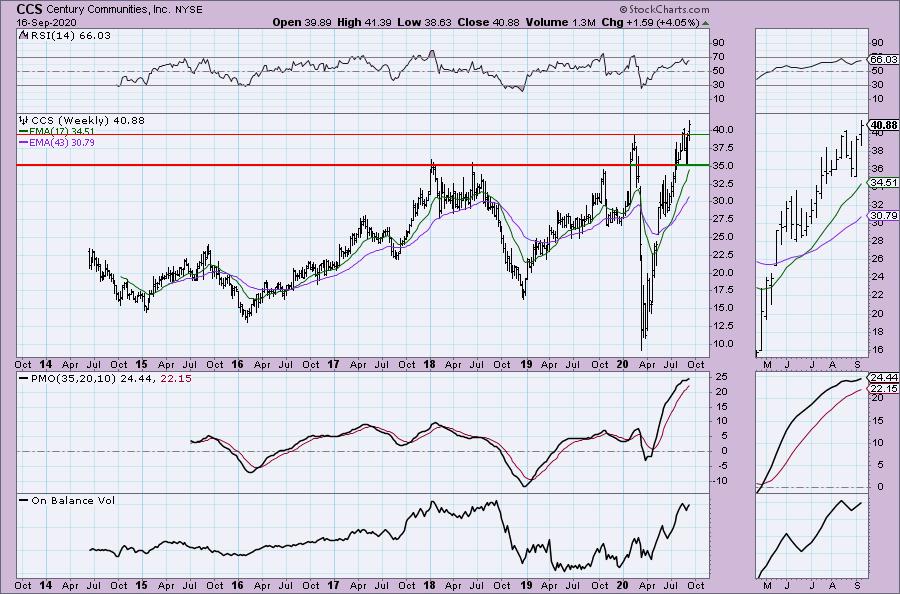Click the 16 price label in the right zoom panel
Viewport: 900px width, 594px height.
878,350
